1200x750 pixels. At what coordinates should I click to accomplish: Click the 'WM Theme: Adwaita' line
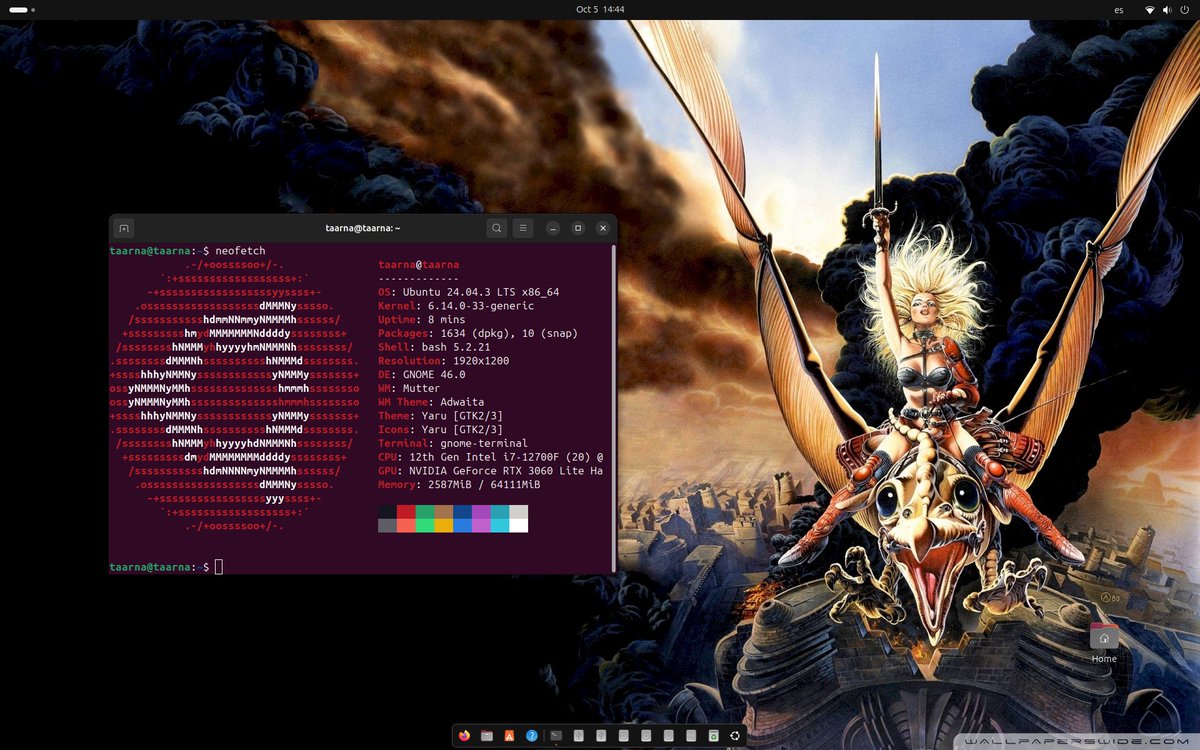431,402
